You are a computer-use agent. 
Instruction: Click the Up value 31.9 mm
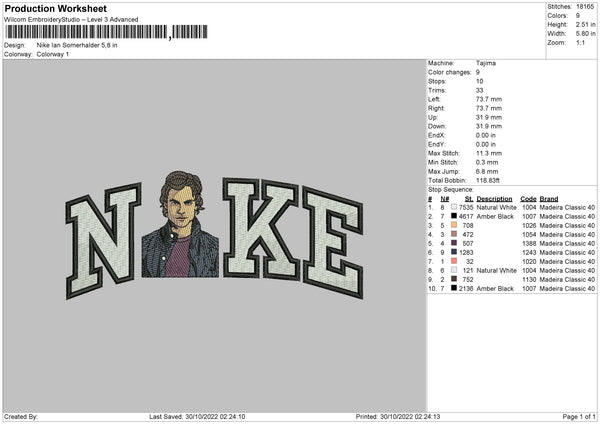[489, 117]
